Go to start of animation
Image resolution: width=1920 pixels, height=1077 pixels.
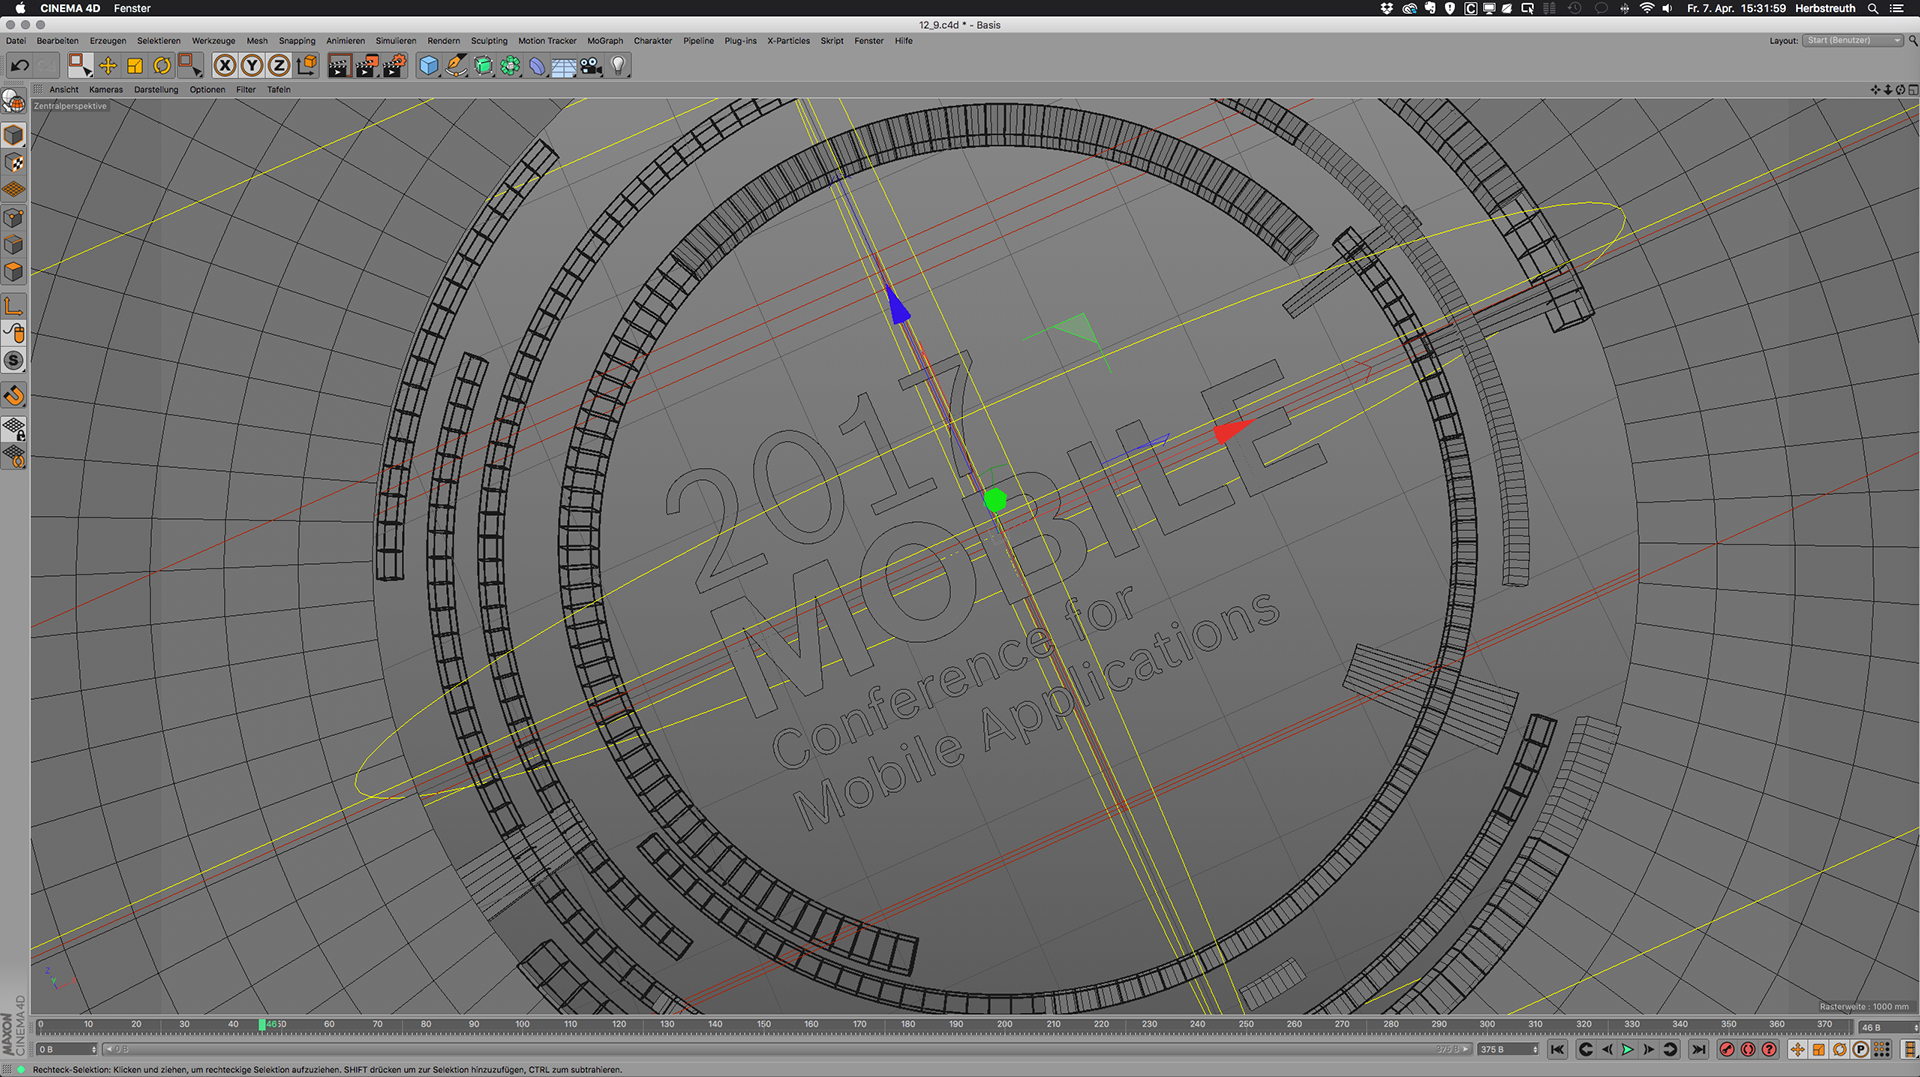point(1557,1050)
